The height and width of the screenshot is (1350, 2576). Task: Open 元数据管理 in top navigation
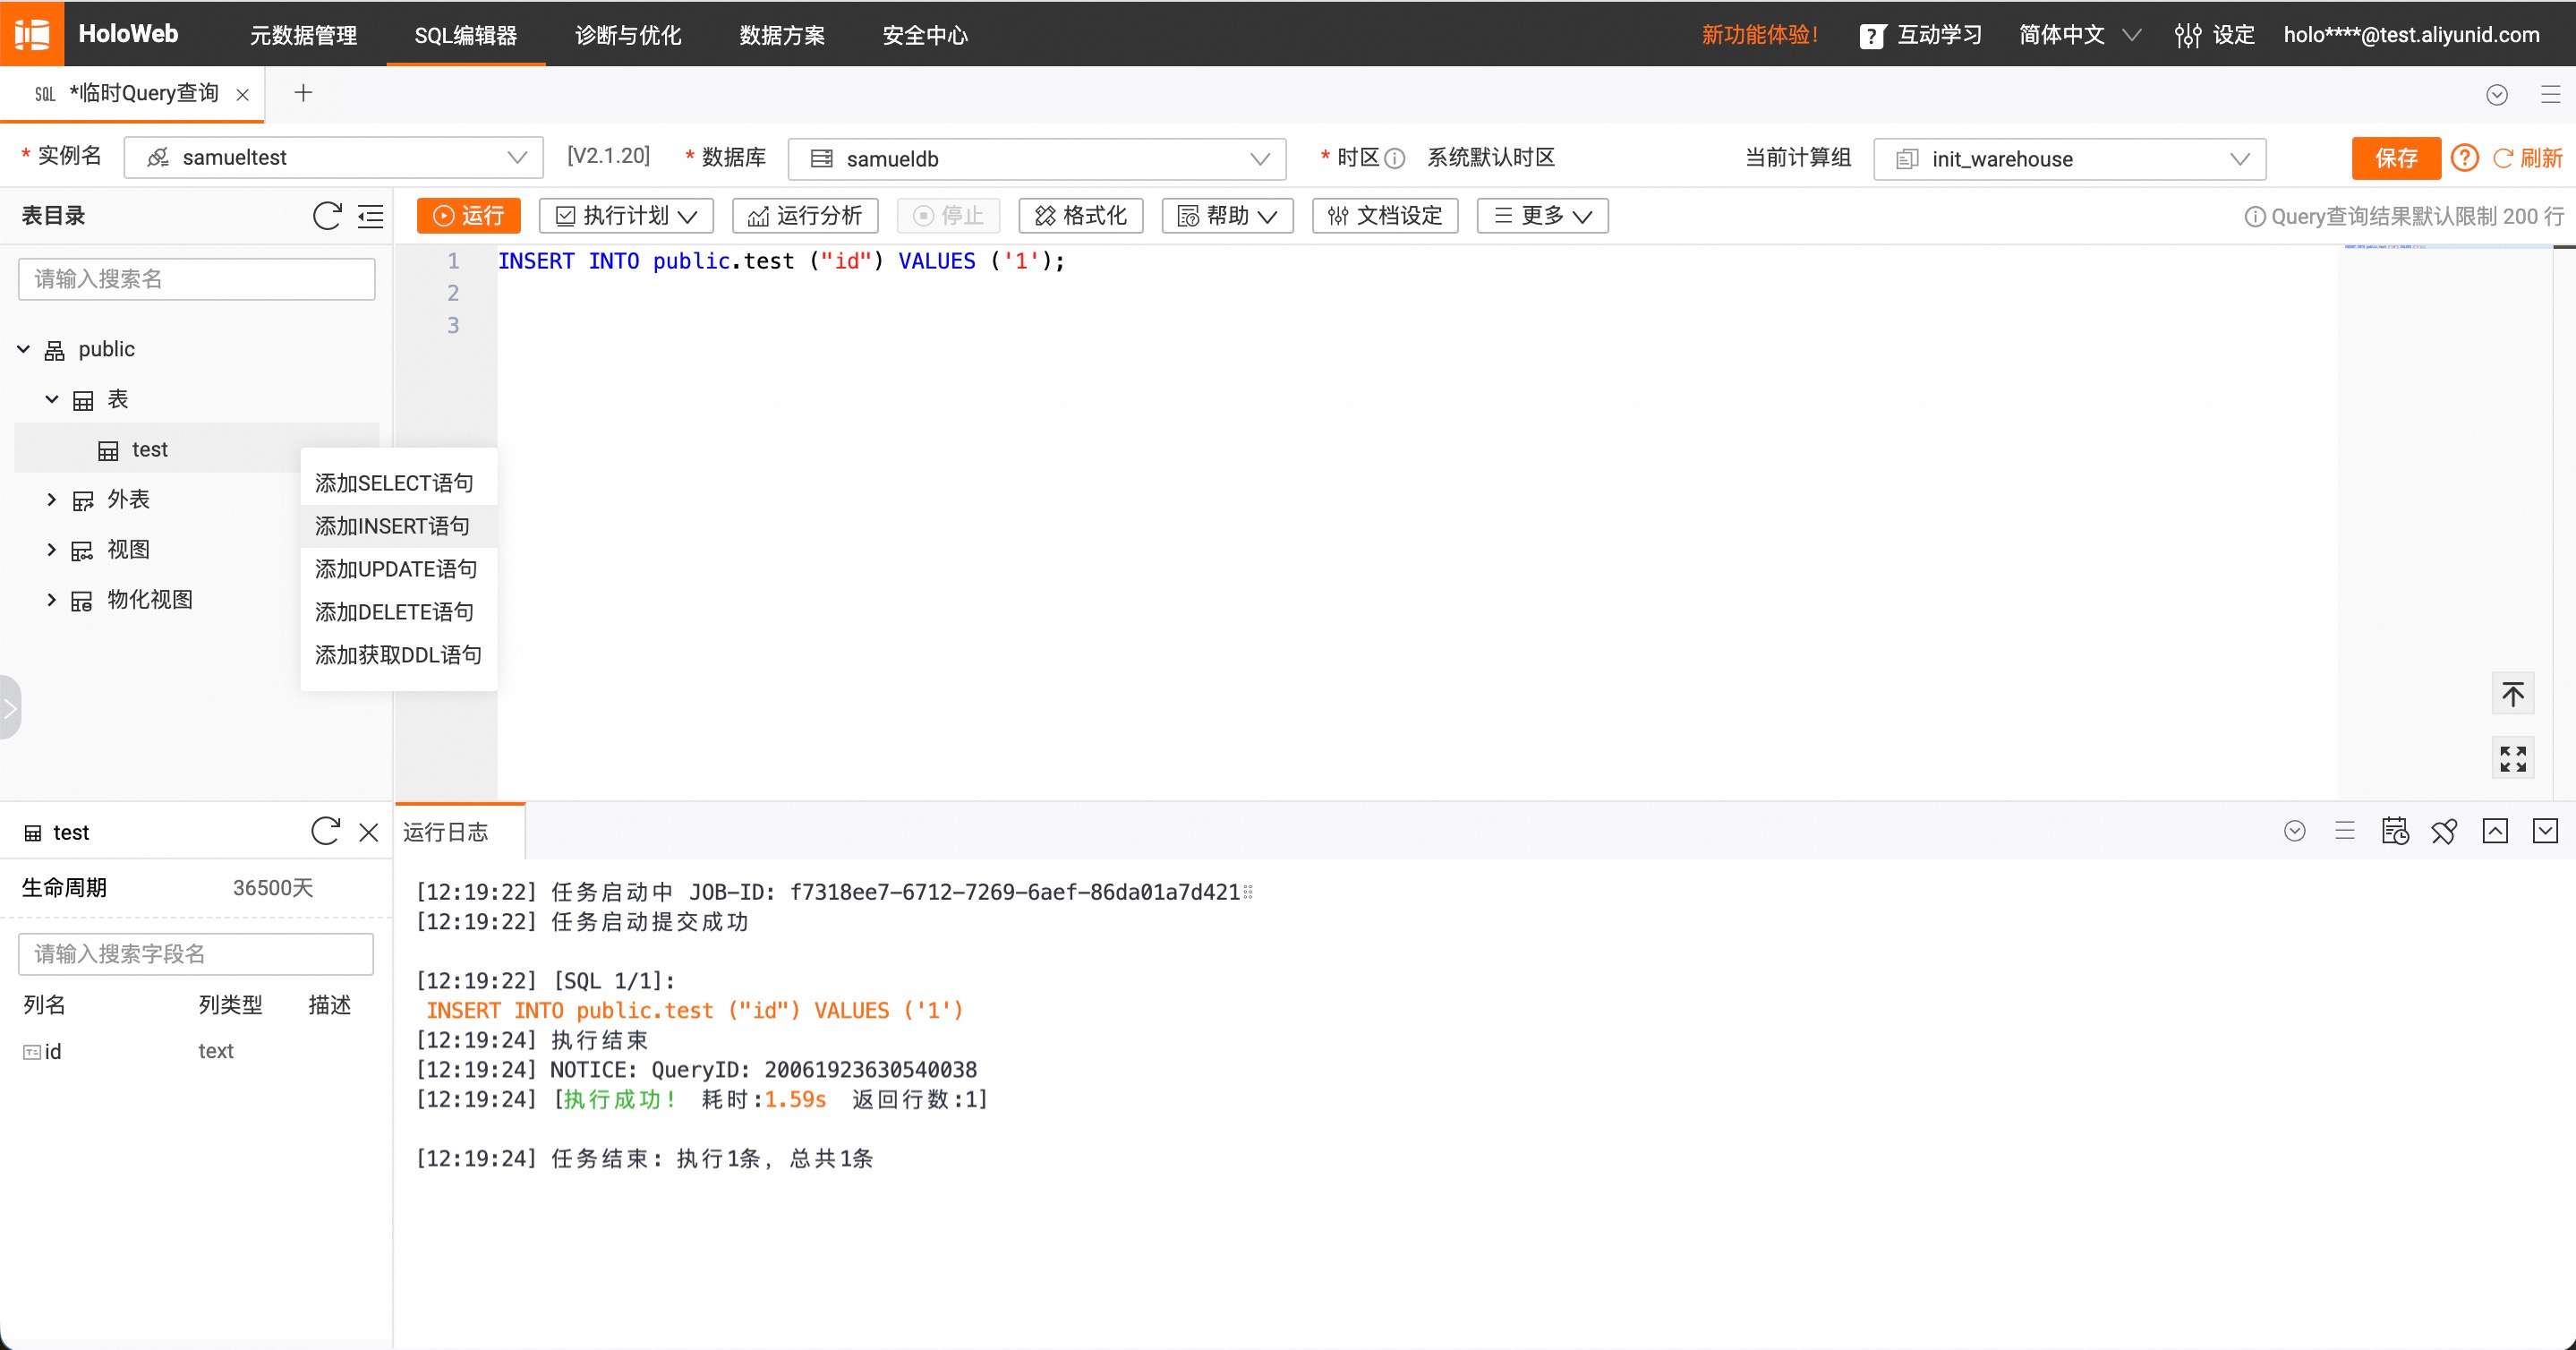(303, 35)
